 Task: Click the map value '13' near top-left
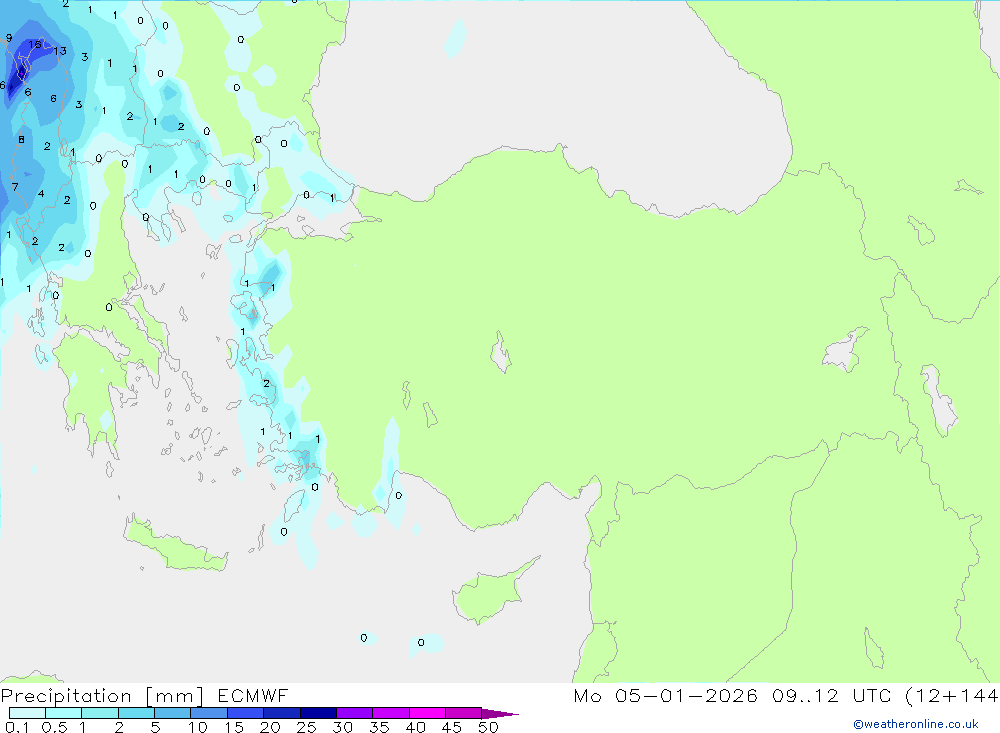[x=60, y=51]
